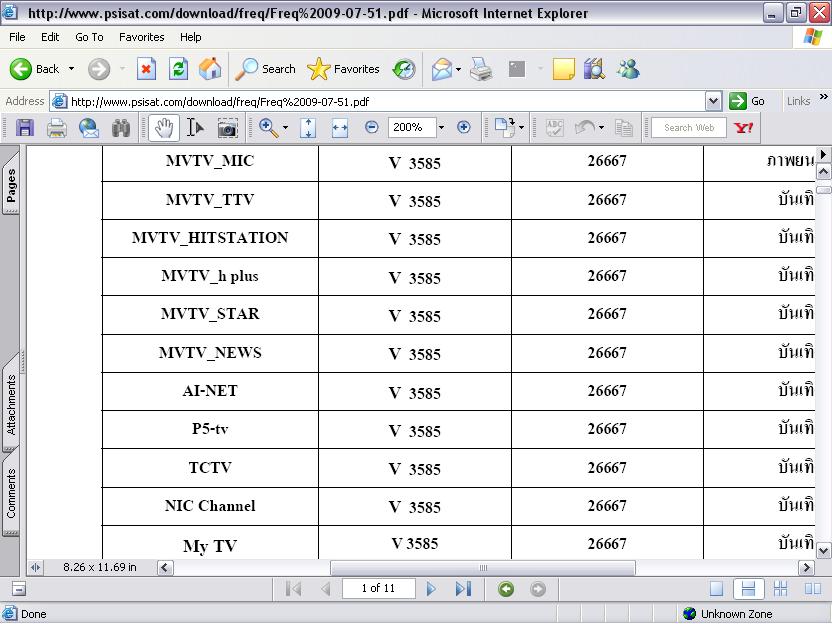
Task: Click vertical scrollbar down arrow
Action: (824, 550)
